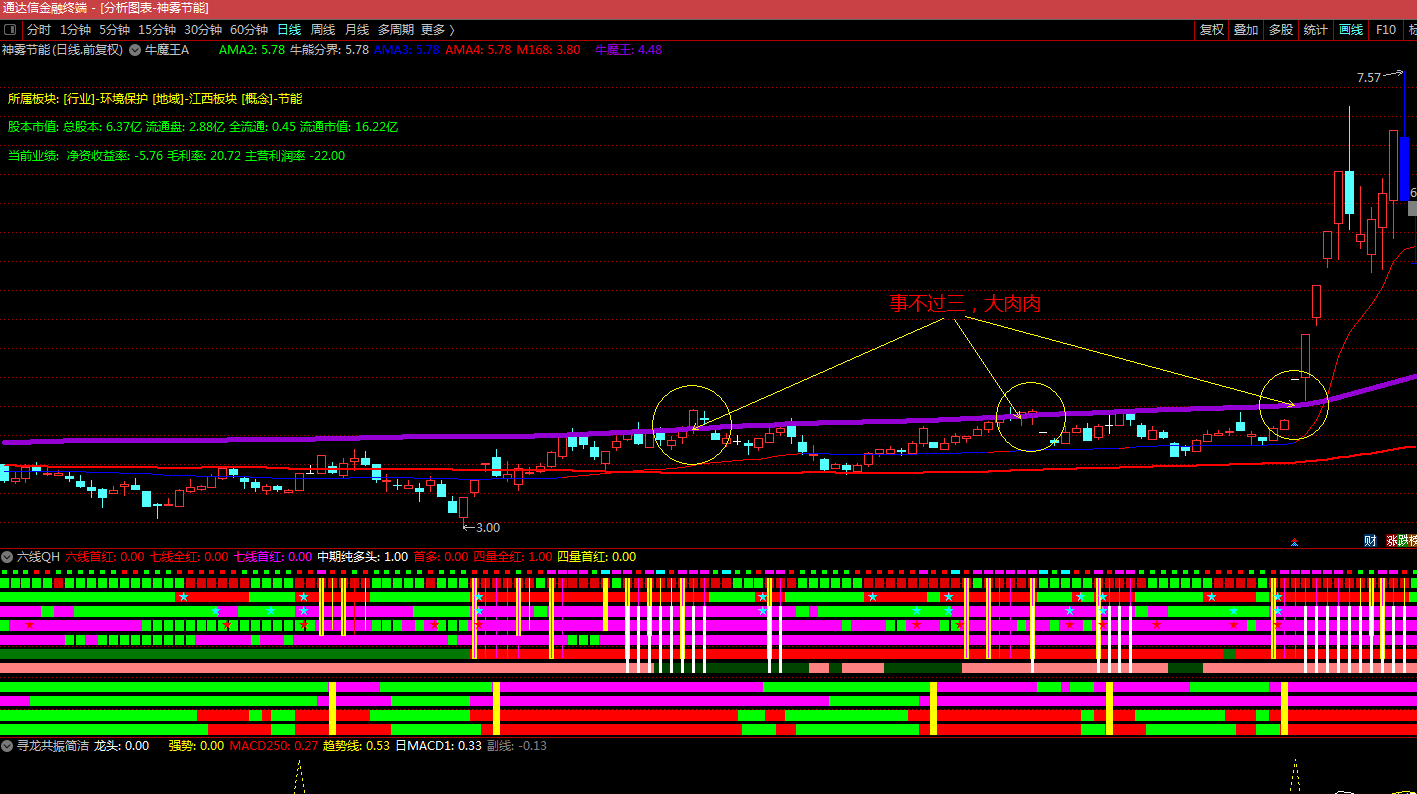The height and width of the screenshot is (794, 1417).
Task: Click the 涨 rise marker icon
Action: tap(1391, 540)
